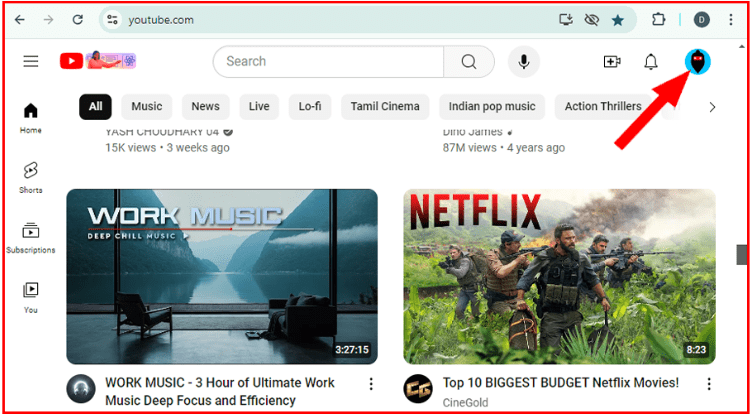Open the YouTube hamburger guide menu
This screenshot has width=751, height=416.
click(31, 61)
